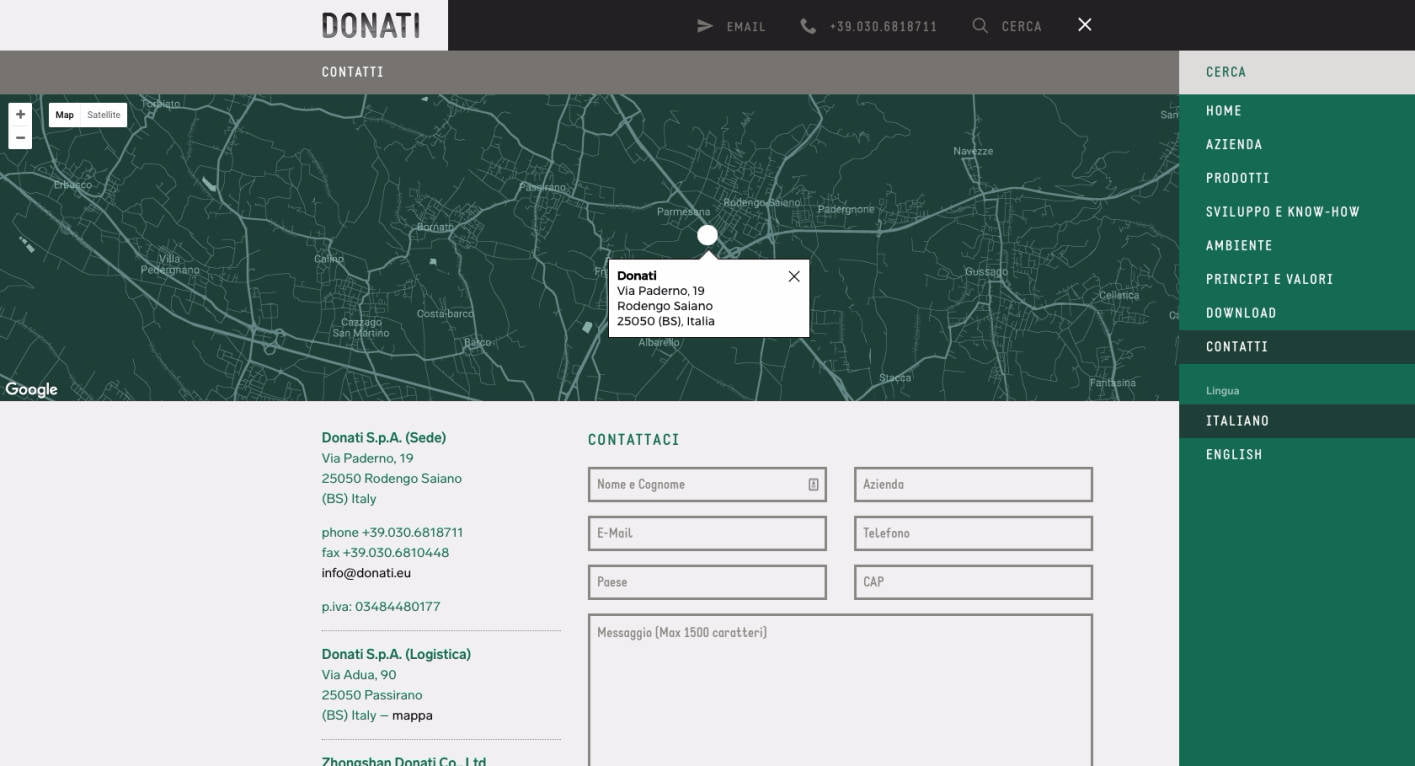Click the Donati S.p.A. (Logistica) heading
This screenshot has height=766, width=1415.
pos(396,654)
